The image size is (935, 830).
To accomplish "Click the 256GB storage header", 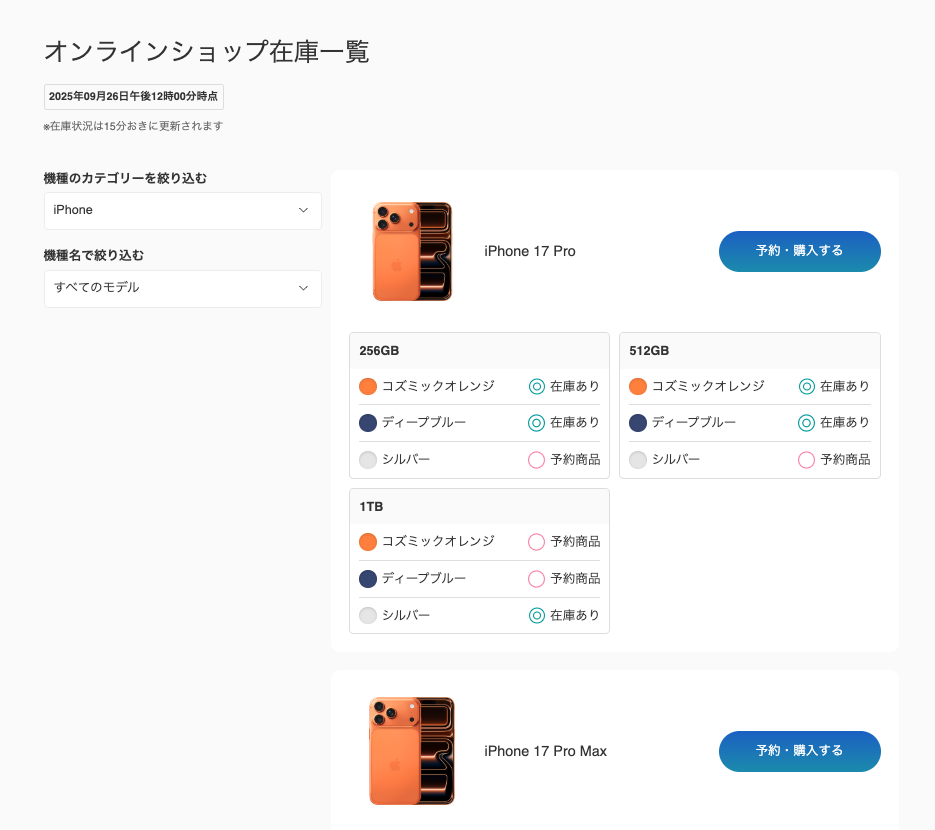I will click(x=479, y=351).
